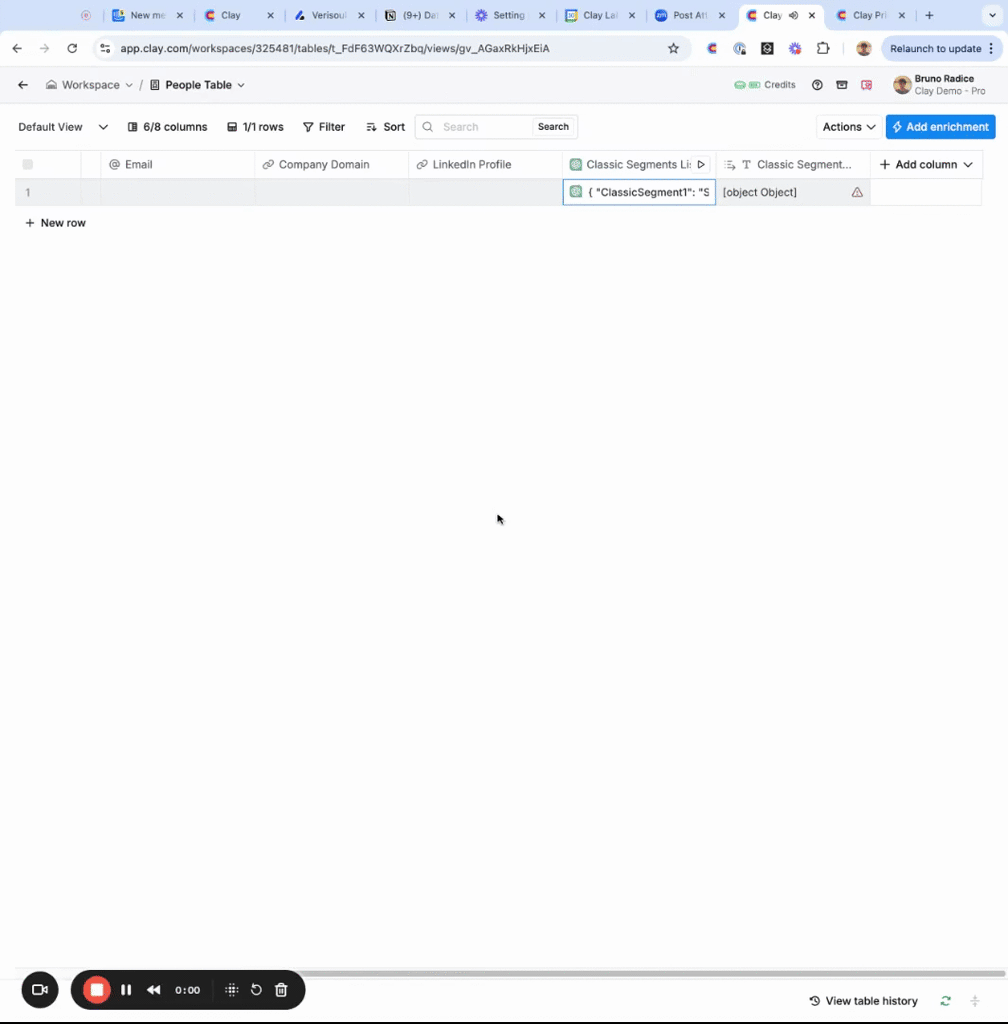This screenshot has height=1024, width=1008.
Task: Click the refresh sync icon beside table history
Action: click(x=945, y=1000)
